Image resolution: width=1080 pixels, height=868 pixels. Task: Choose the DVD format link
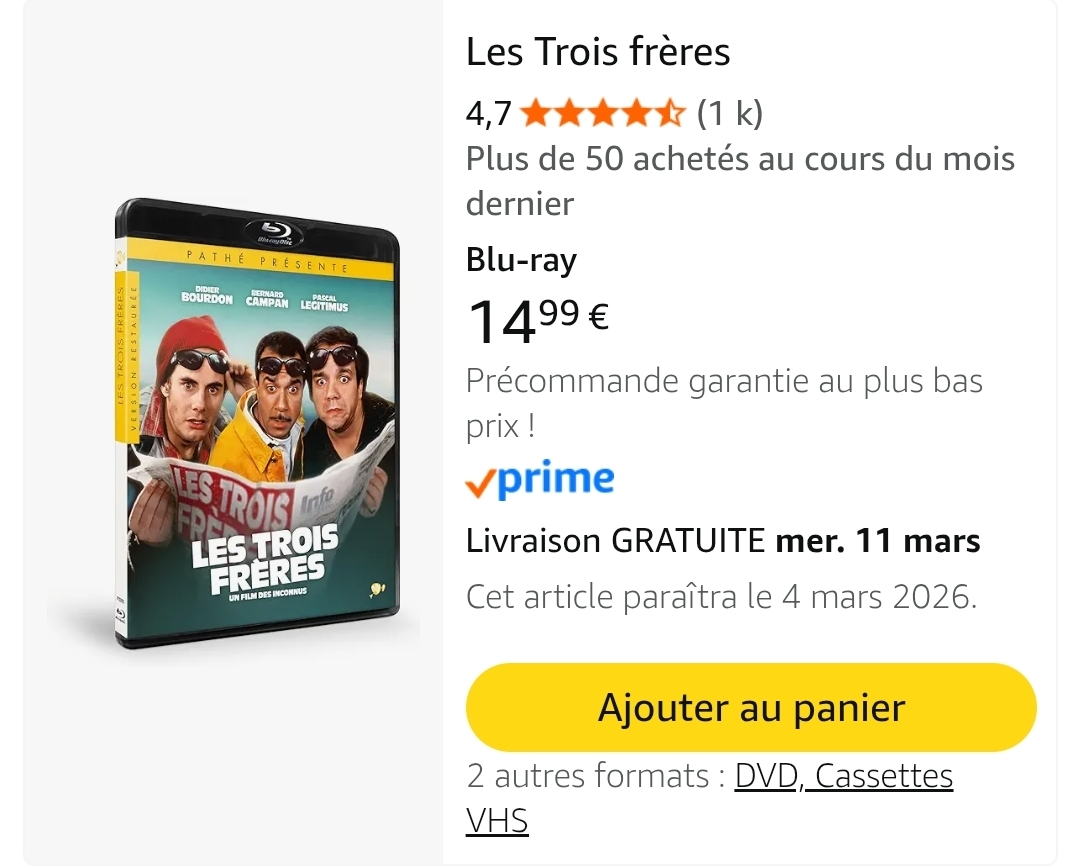click(x=767, y=776)
